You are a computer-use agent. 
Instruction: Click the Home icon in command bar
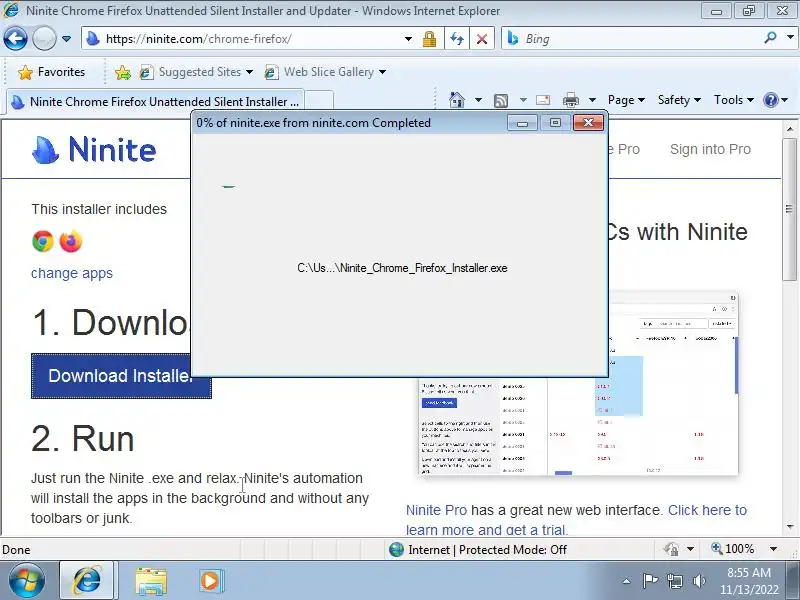(x=457, y=100)
